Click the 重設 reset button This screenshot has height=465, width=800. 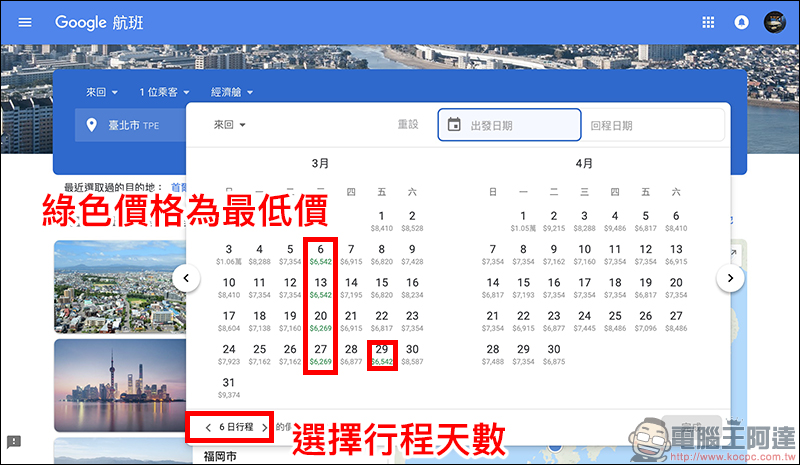[408, 125]
